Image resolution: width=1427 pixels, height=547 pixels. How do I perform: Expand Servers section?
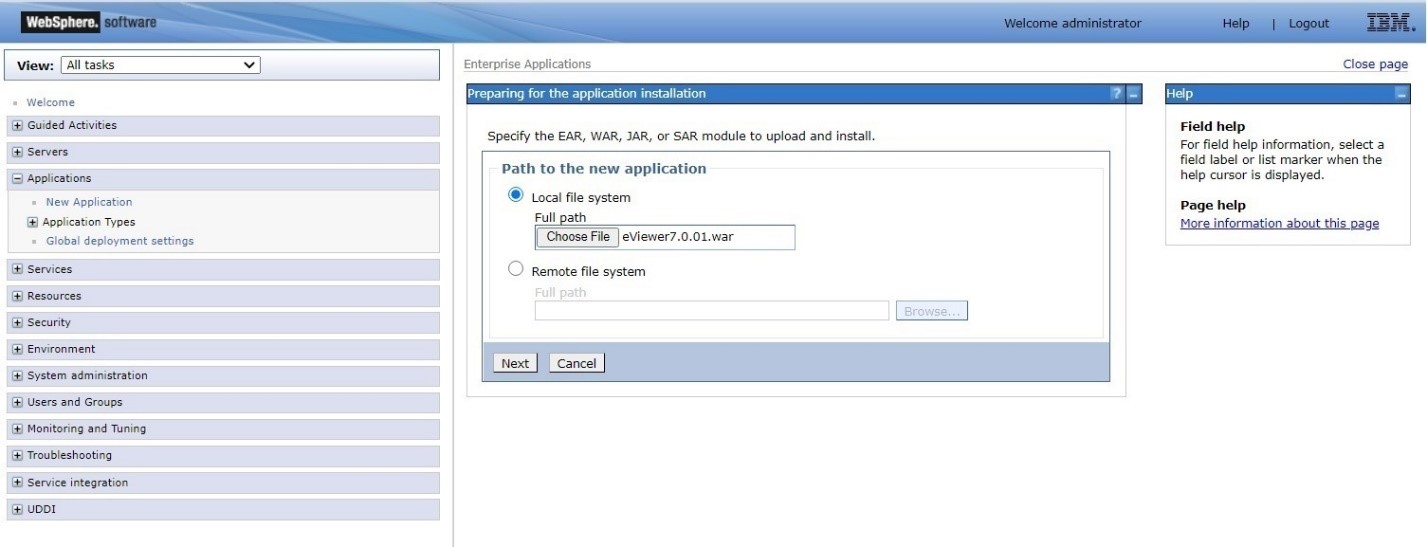pos(17,153)
